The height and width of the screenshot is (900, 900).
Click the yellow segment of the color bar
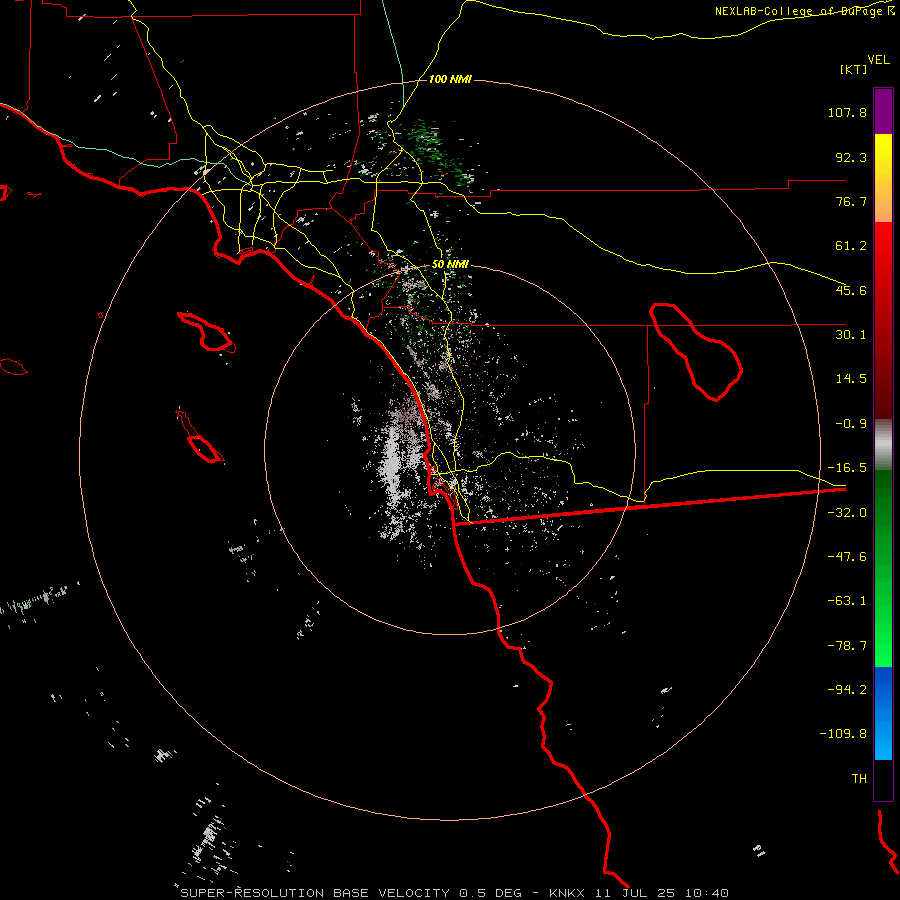pyautogui.click(x=883, y=178)
